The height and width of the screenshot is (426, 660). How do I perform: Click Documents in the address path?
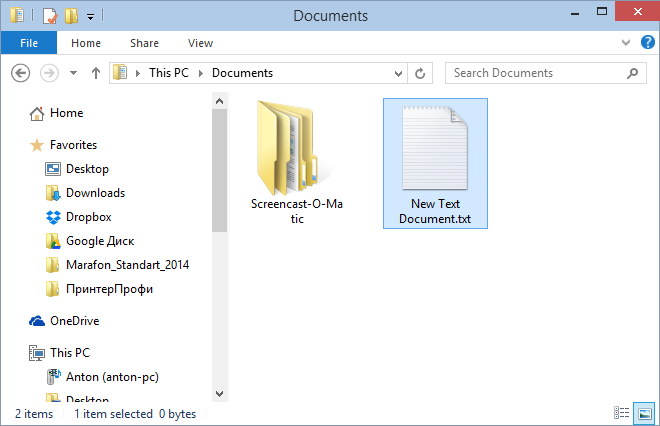[x=242, y=73]
